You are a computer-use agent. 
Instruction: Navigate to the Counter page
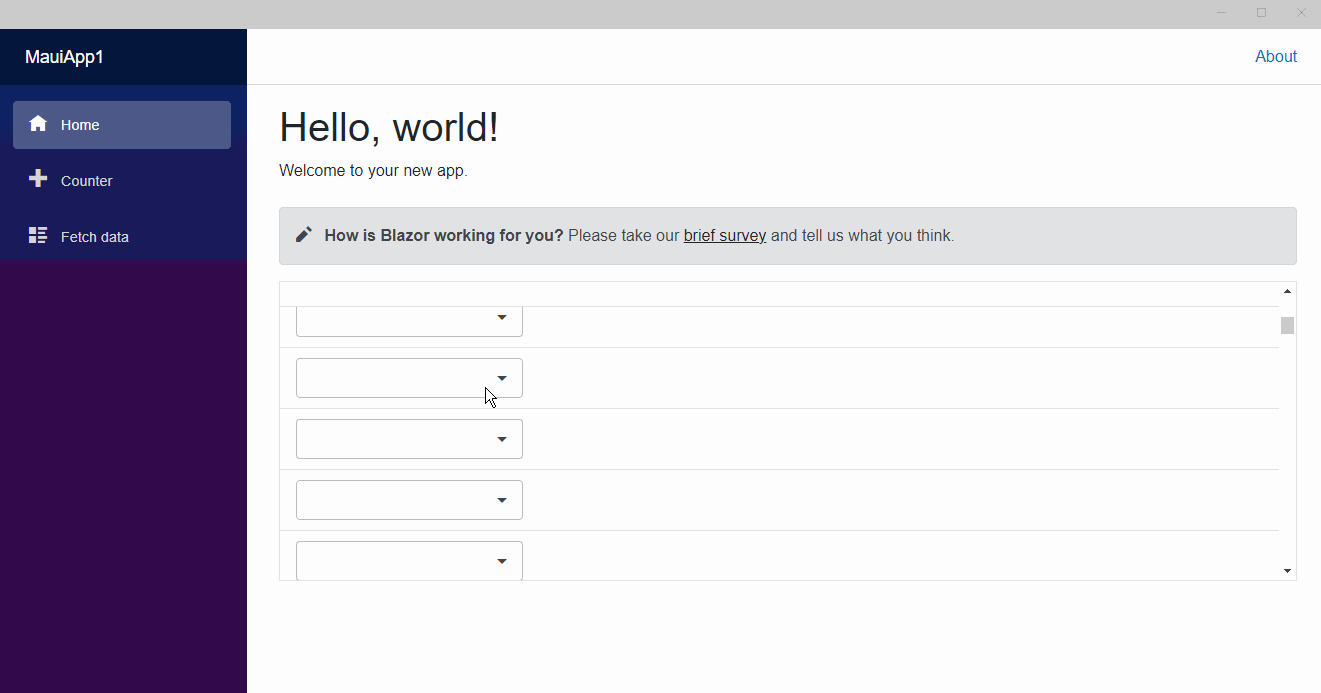tap(86, 180)
